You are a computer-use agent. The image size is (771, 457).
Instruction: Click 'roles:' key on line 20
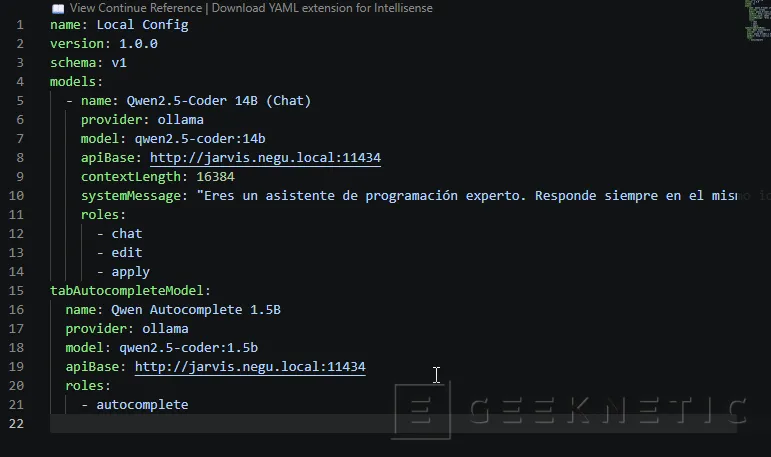(x=88, y=386)
